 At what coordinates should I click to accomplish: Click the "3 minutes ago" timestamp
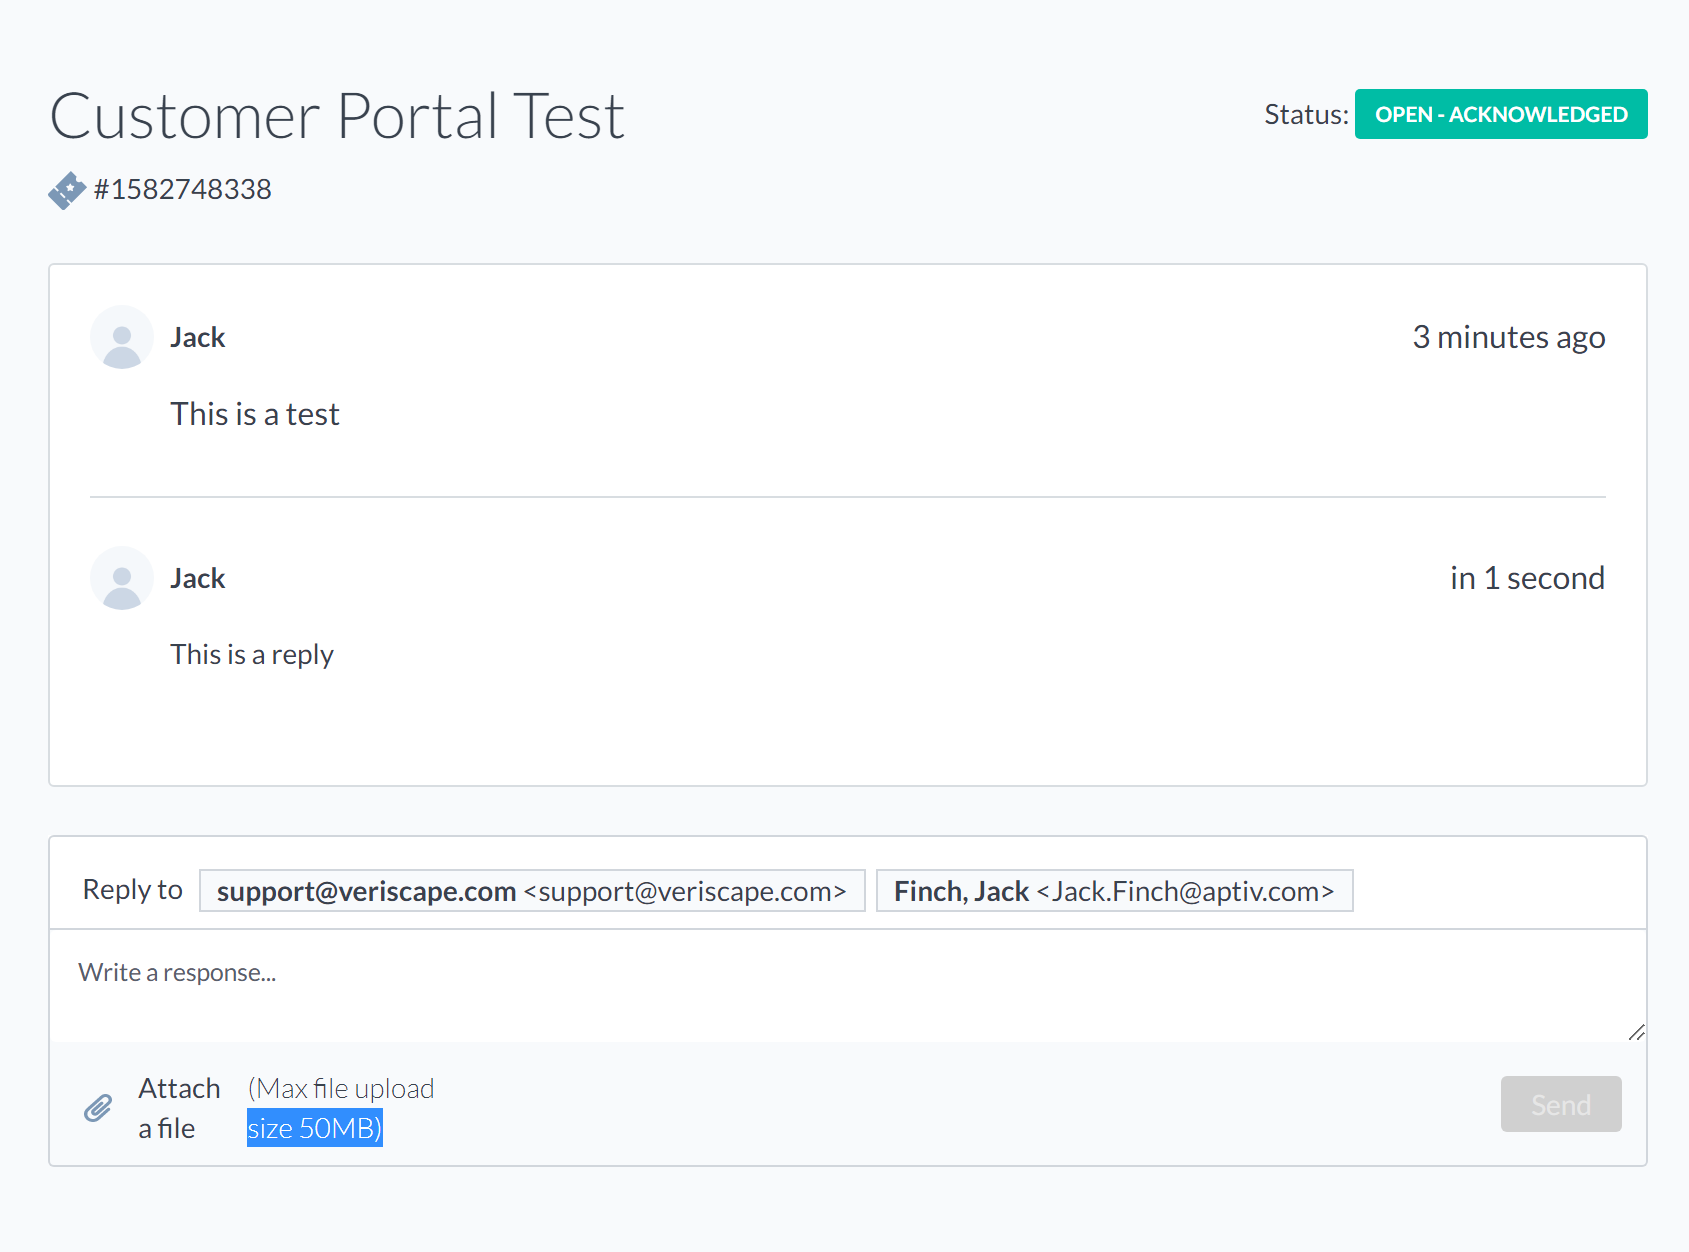1508,338
